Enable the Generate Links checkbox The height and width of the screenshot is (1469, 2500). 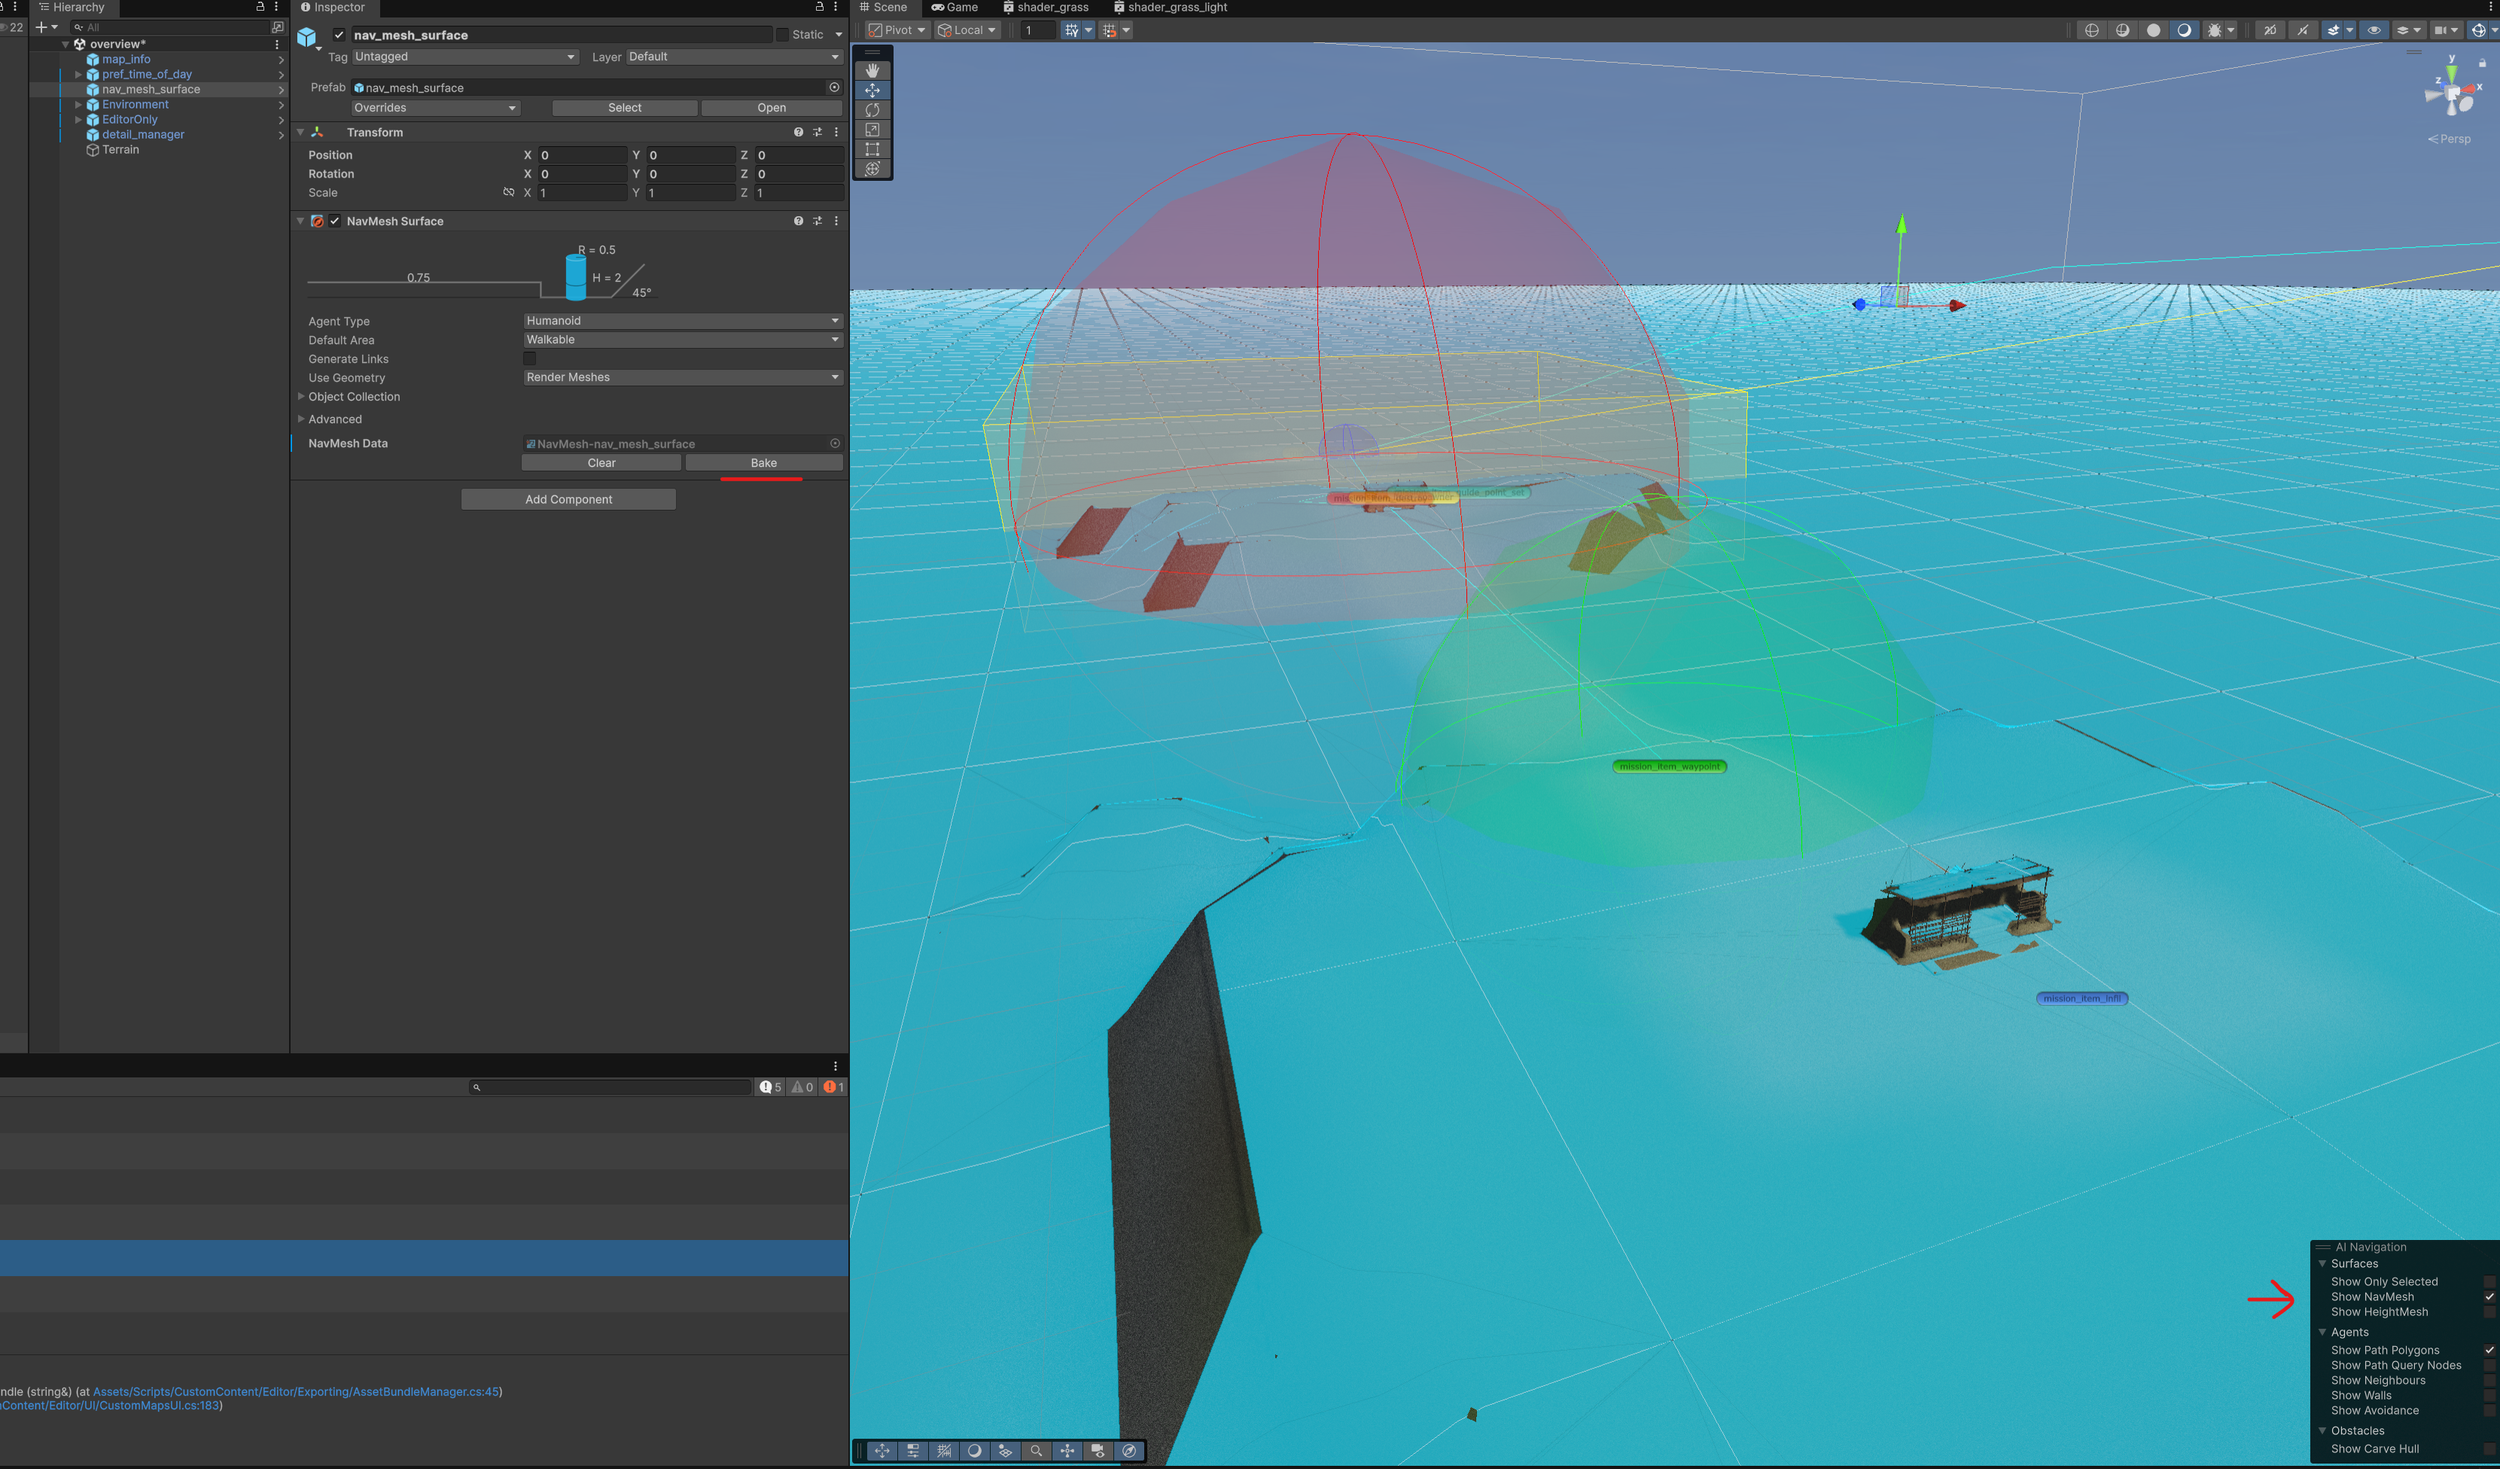[x=530, y=359]
